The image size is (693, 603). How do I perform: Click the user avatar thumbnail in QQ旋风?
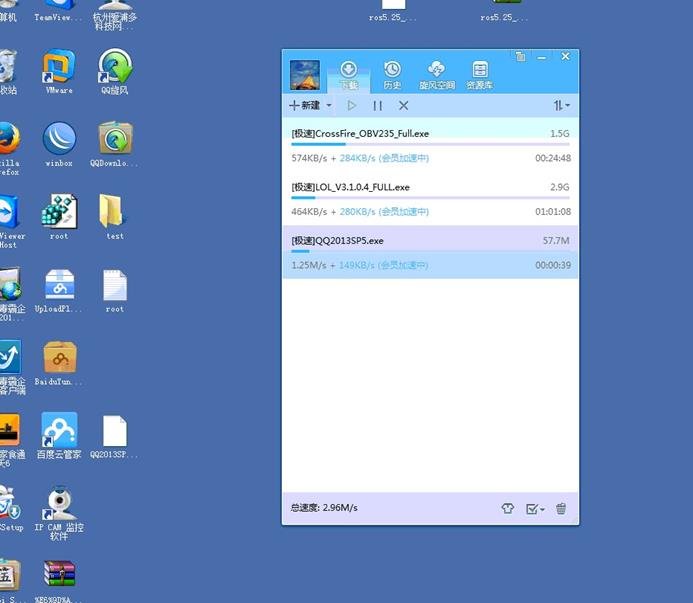pyautogui.click(x=305, y=75)
